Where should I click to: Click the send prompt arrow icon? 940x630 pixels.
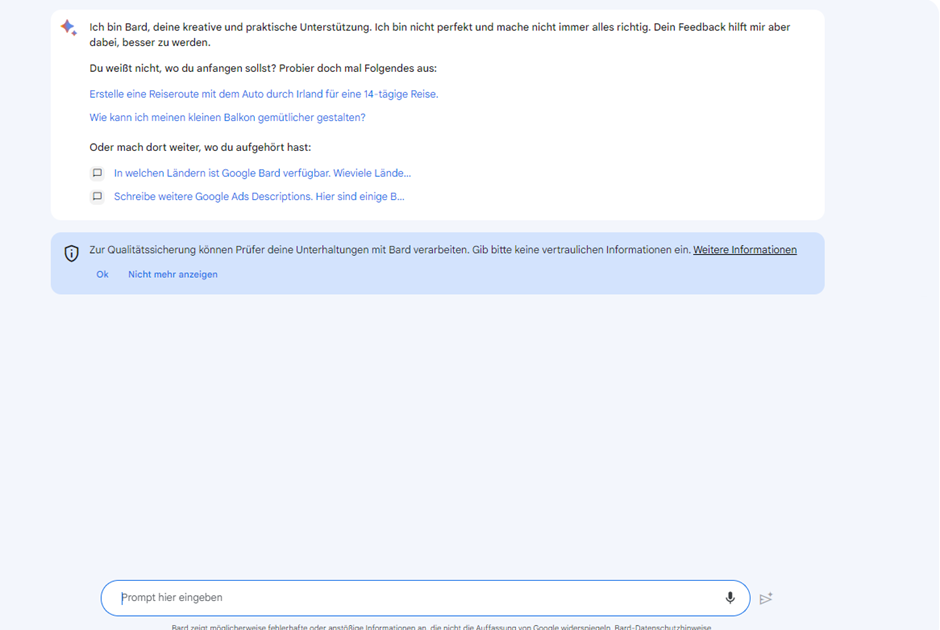766,598
